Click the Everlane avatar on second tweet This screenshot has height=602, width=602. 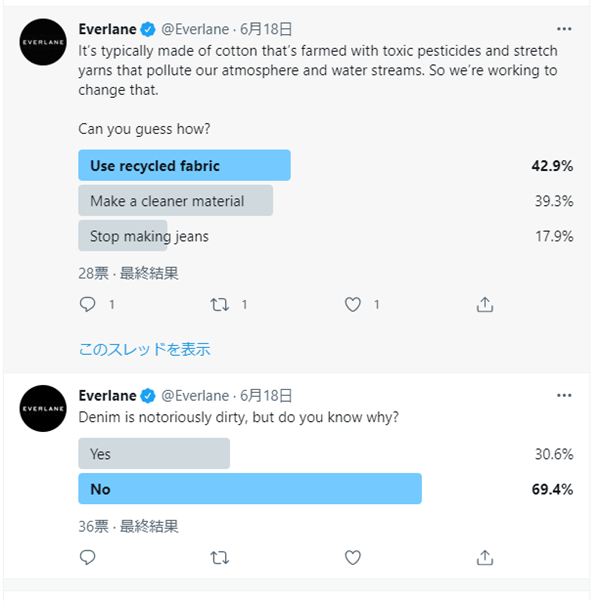point(43,408)
